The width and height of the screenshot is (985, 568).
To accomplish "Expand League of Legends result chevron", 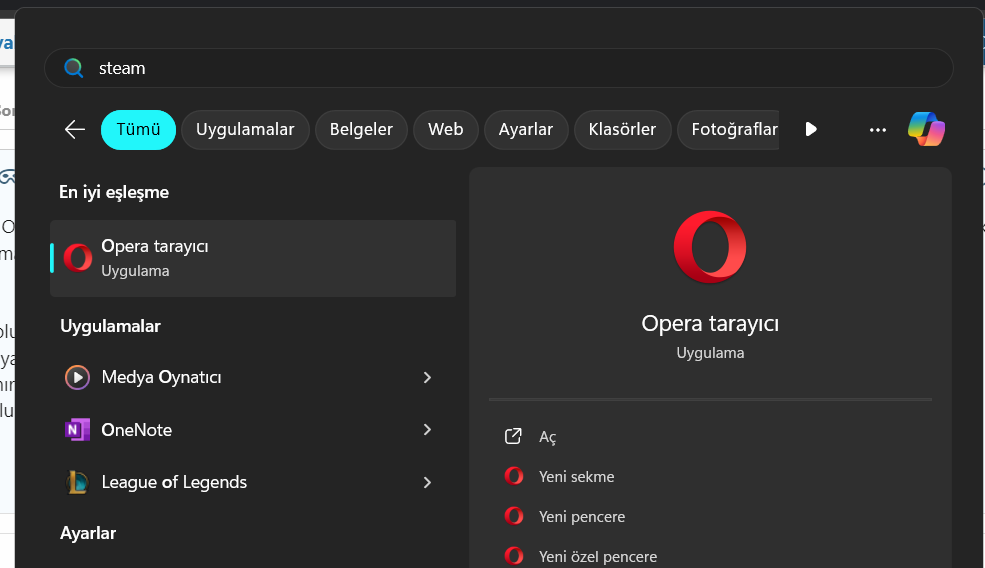I will pyautogui.click(x=427, y=482).
